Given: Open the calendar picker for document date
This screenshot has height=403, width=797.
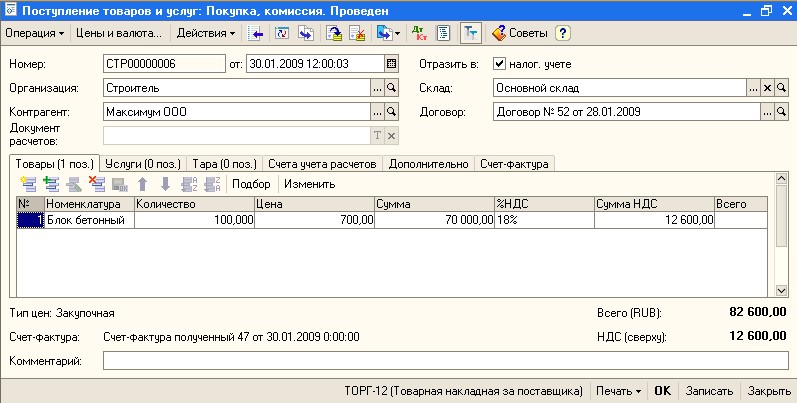Looking at the screenshot, I should click(x=391, y=64).
